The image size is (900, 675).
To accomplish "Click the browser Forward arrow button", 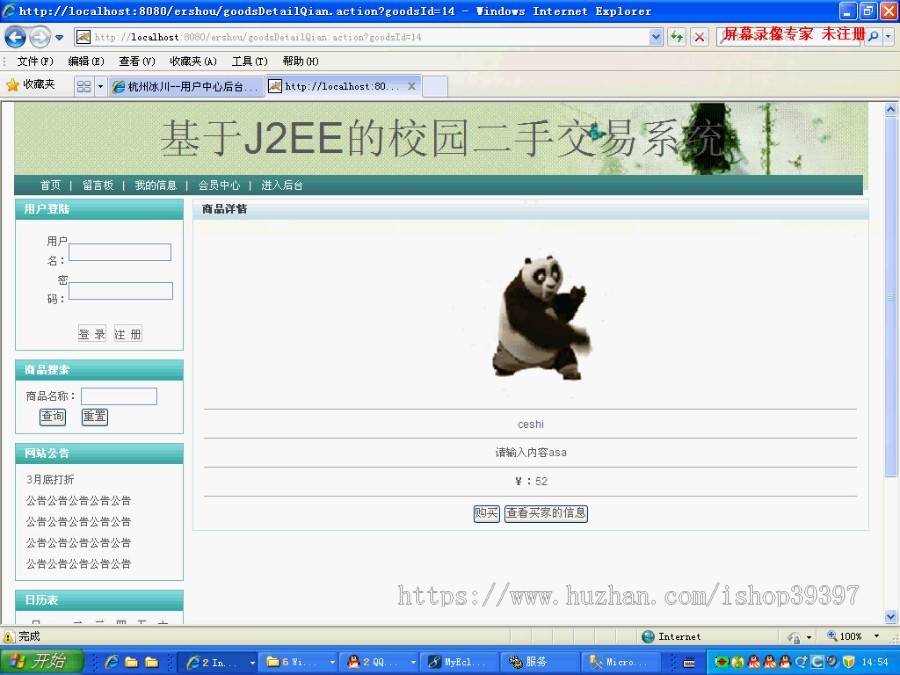I will click(40, 37).
